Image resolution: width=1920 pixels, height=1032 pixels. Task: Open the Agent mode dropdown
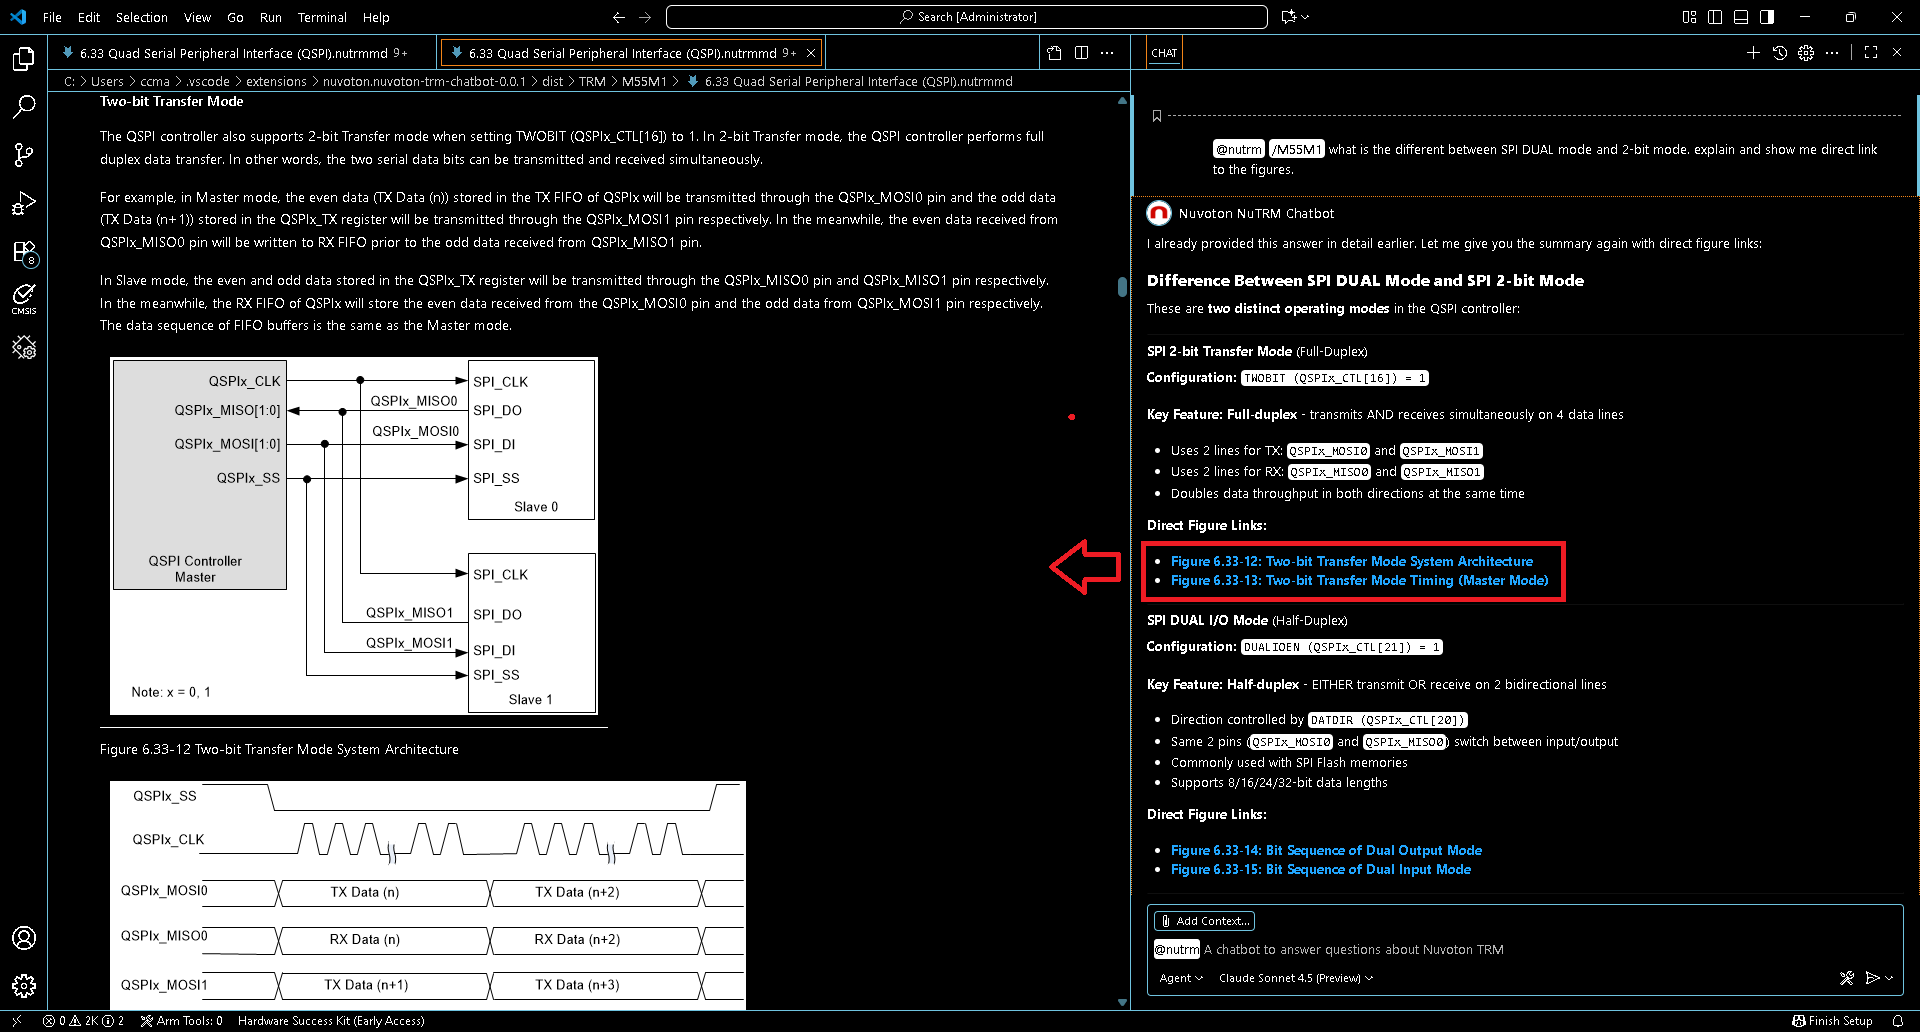(1181, 978)
